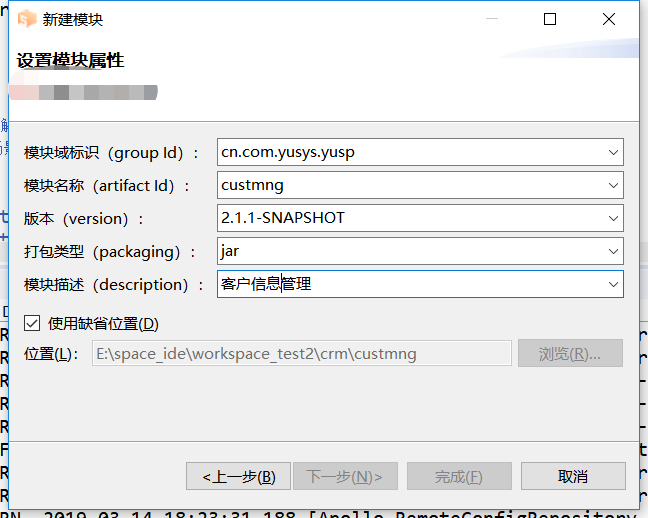Maximize the 新建模块 dialog window
648x518 pixels.
coord(550,19)
